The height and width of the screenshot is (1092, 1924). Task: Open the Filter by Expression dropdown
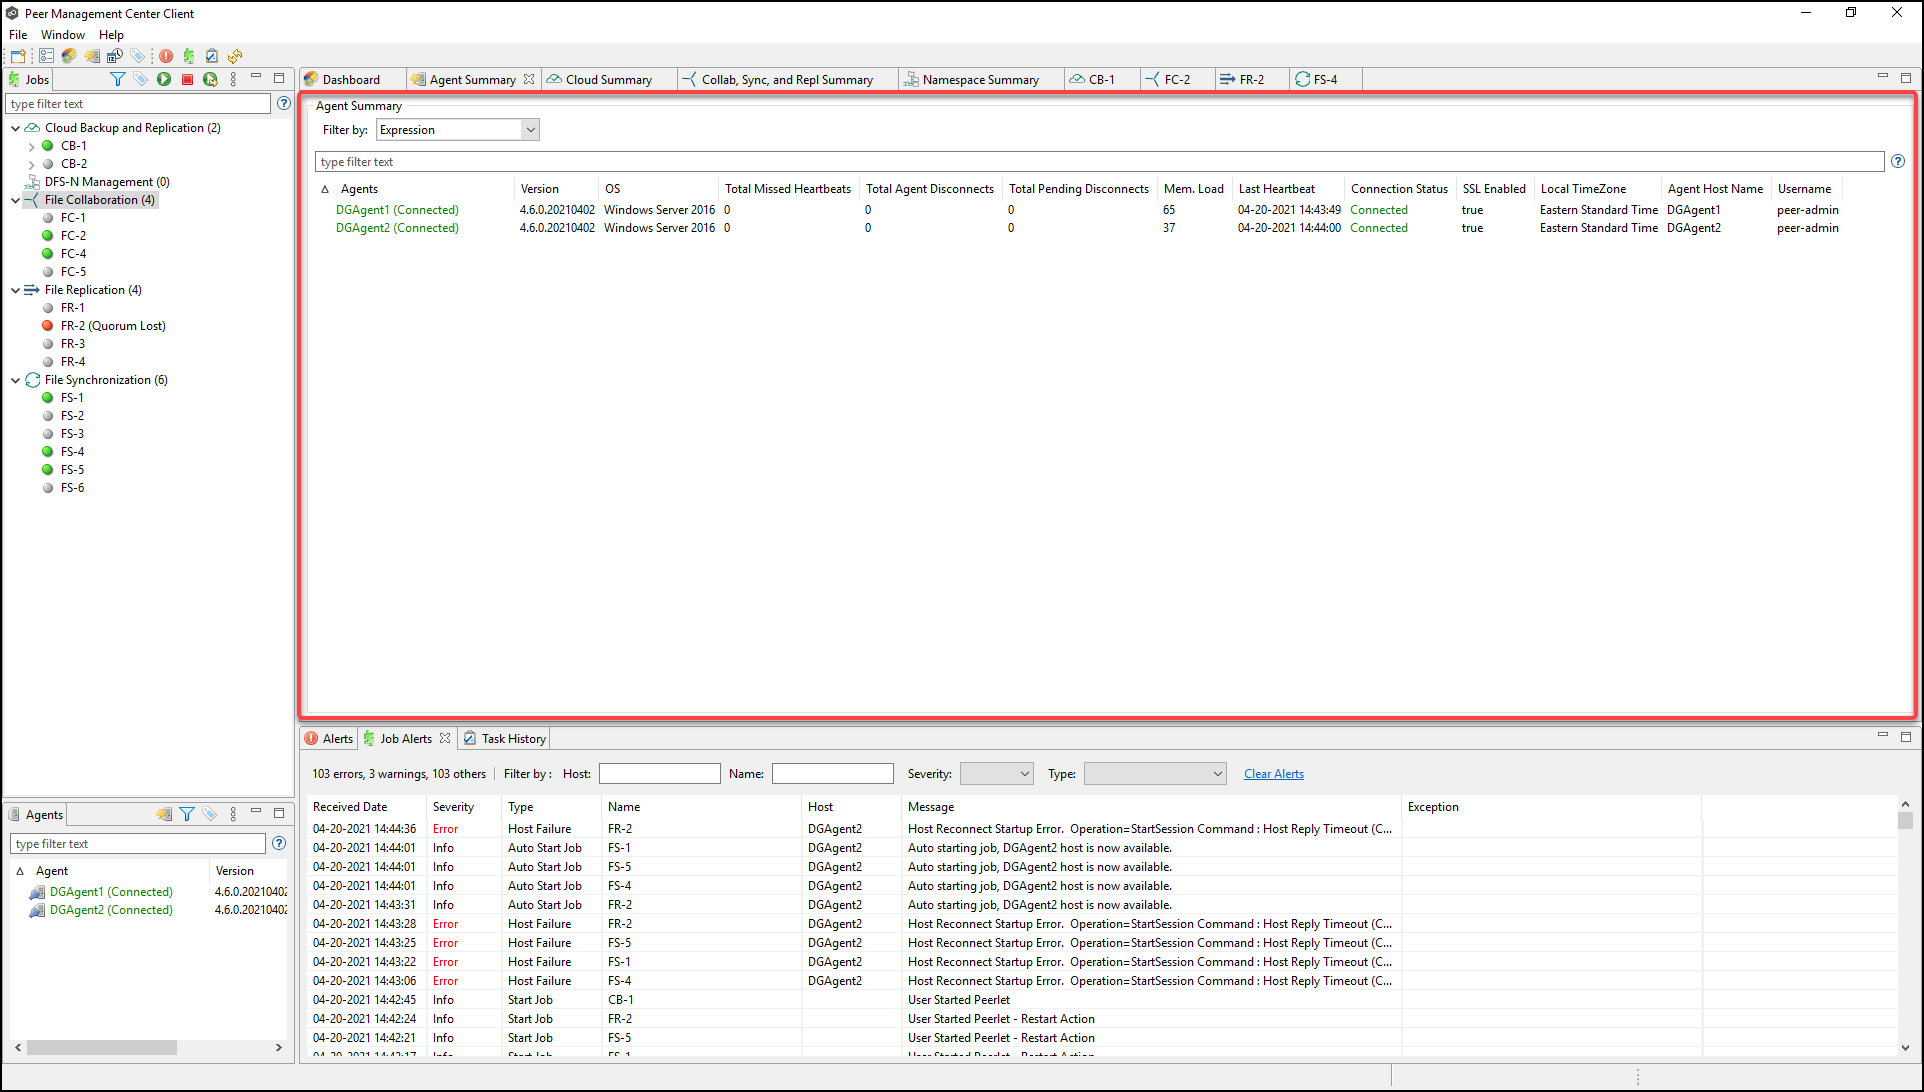pyautogui.click(x=458, y=130)
